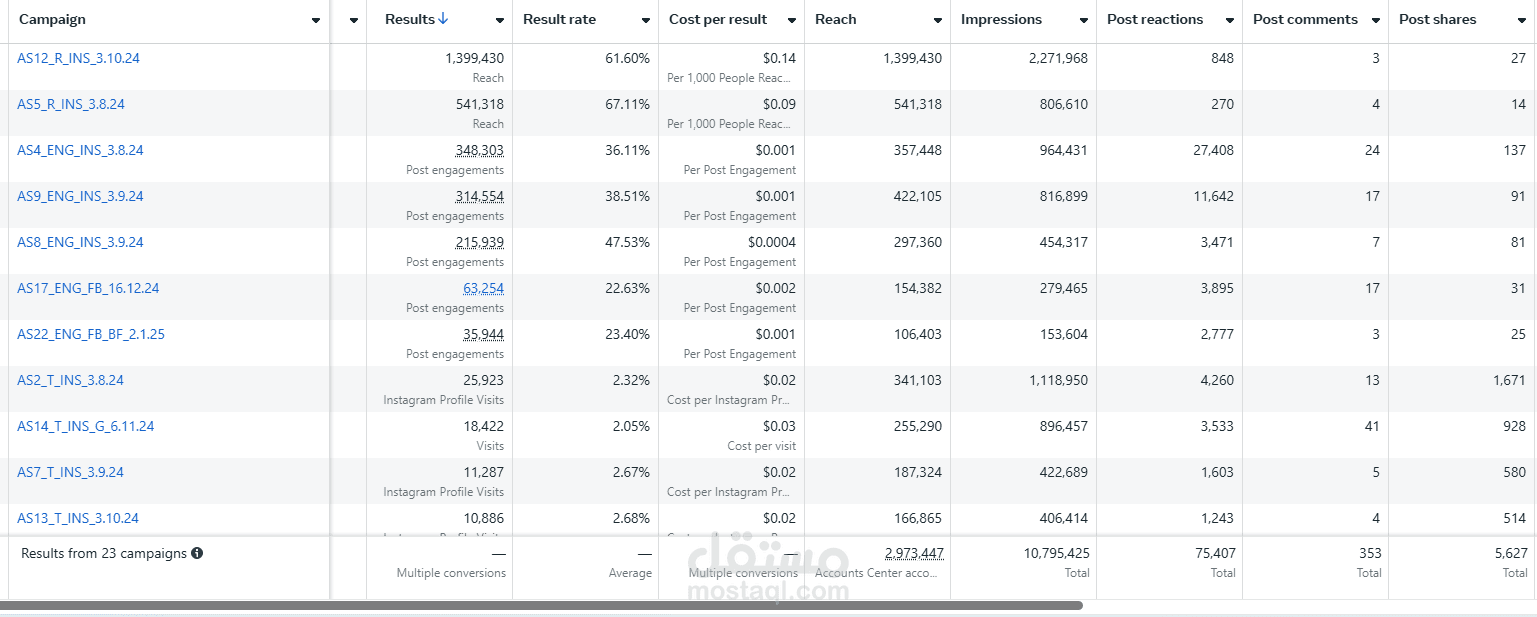Open Post comments column dropdown arrow
The width and height of the screenshot is (1537, 617).
(1375, 20)
